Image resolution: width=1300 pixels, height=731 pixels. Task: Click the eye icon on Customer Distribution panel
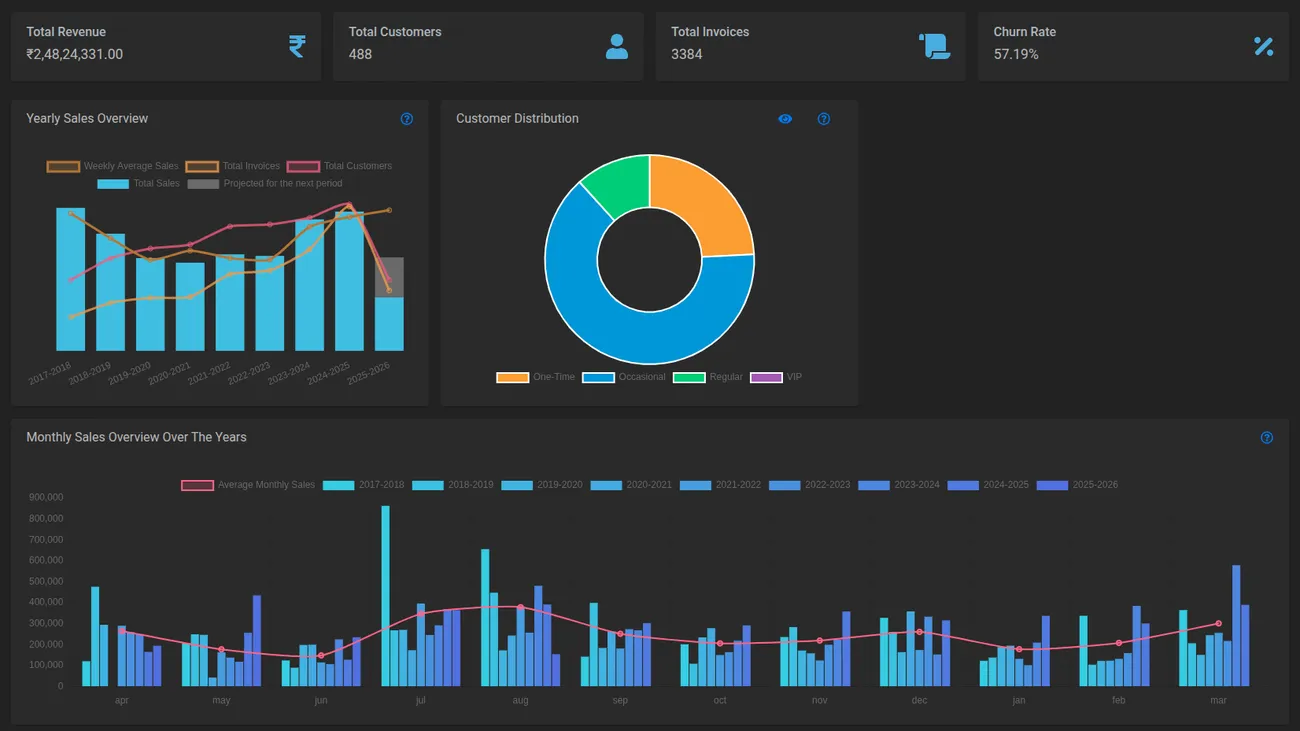click(785, 118)
